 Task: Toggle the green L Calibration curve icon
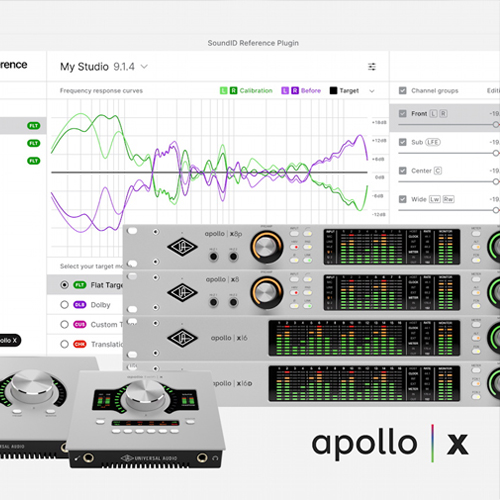pyautogui.click(x=224, y=91)
